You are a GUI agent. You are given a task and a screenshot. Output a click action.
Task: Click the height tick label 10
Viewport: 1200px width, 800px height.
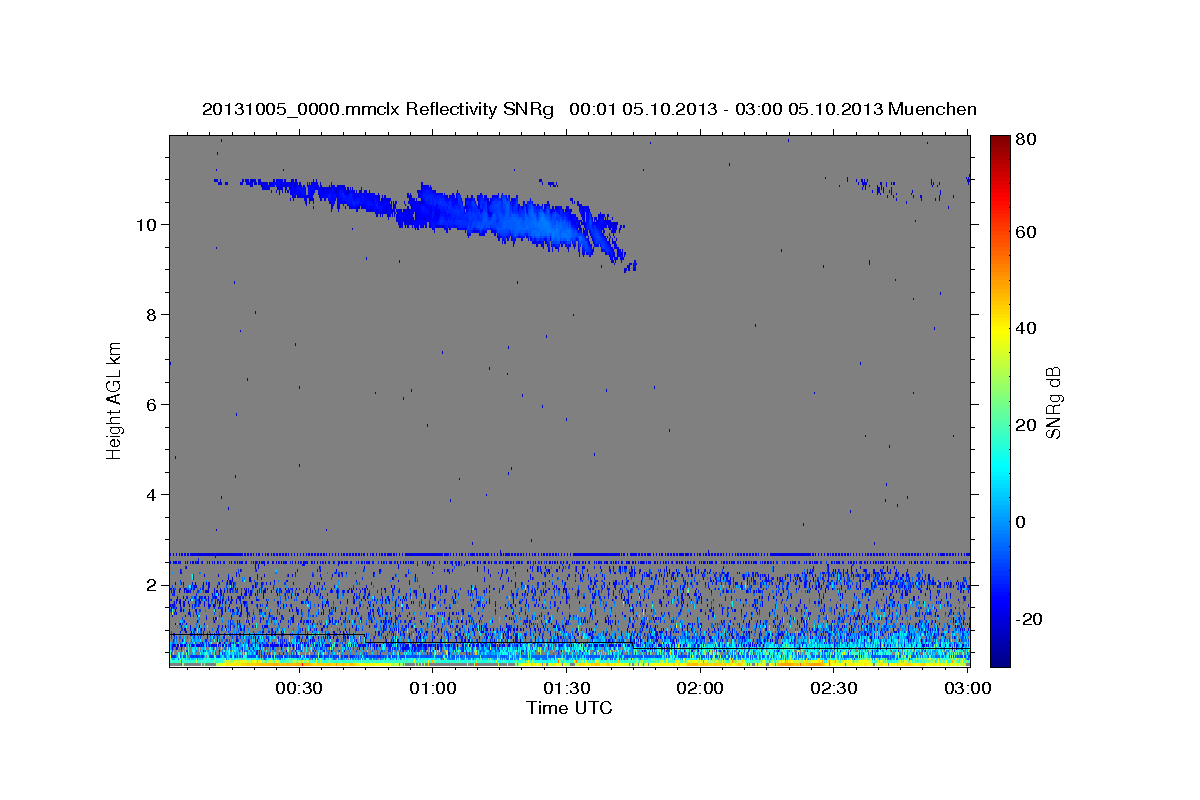146,224
